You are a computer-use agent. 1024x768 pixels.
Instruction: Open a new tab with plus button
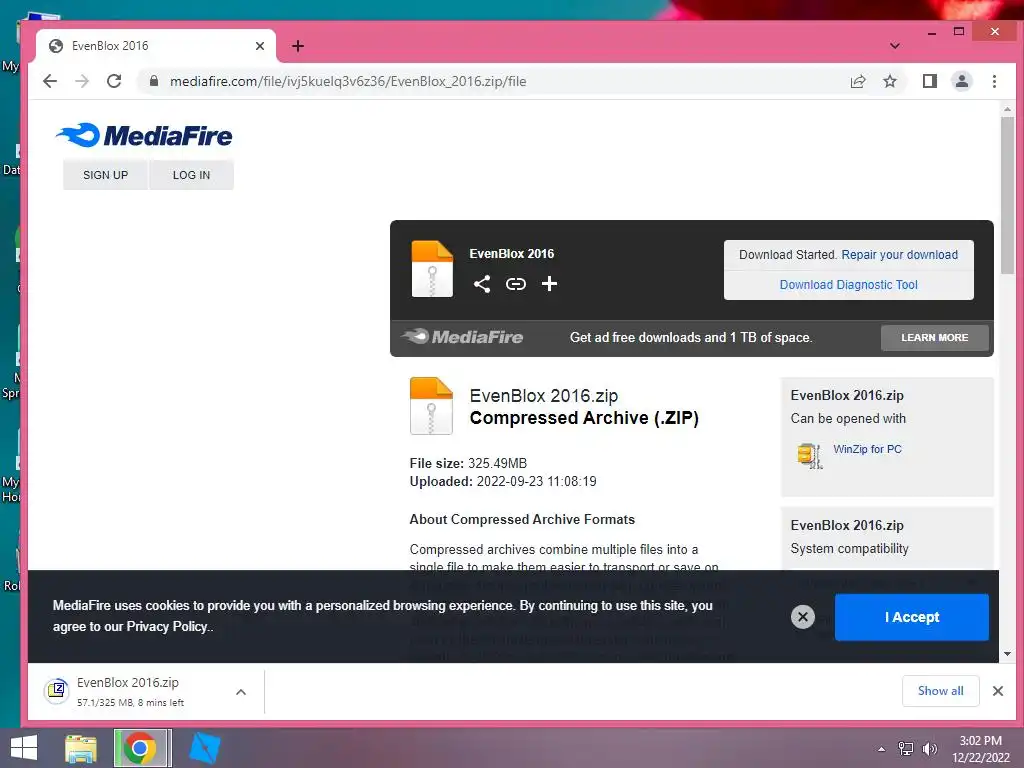(x=298, y=46)
